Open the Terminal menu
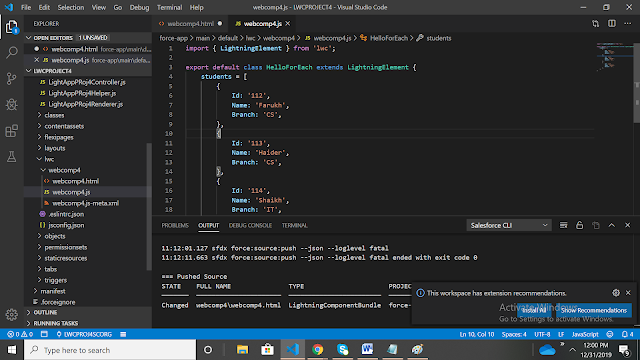 tap(169, 7)
